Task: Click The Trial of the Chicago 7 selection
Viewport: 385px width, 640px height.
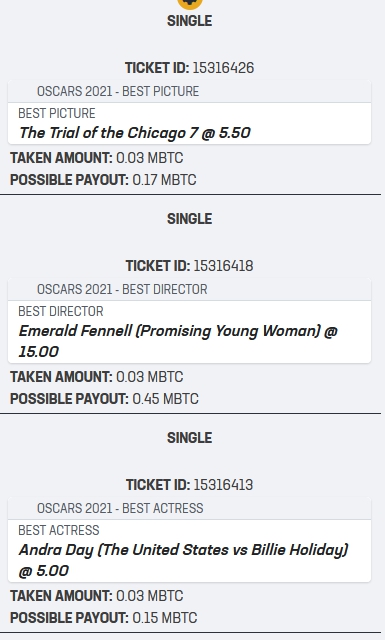Action: [x=135, y=133]
